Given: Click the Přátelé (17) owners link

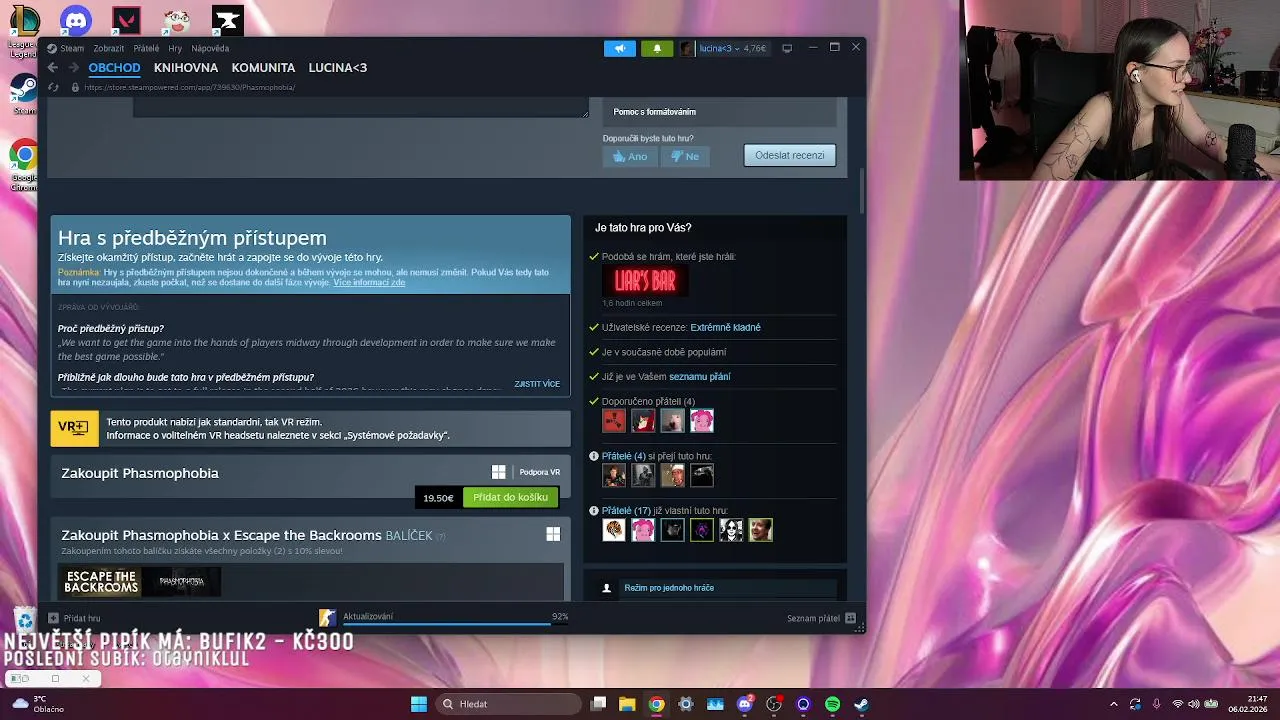Looking at the screenshot, I should click(626, 511).
